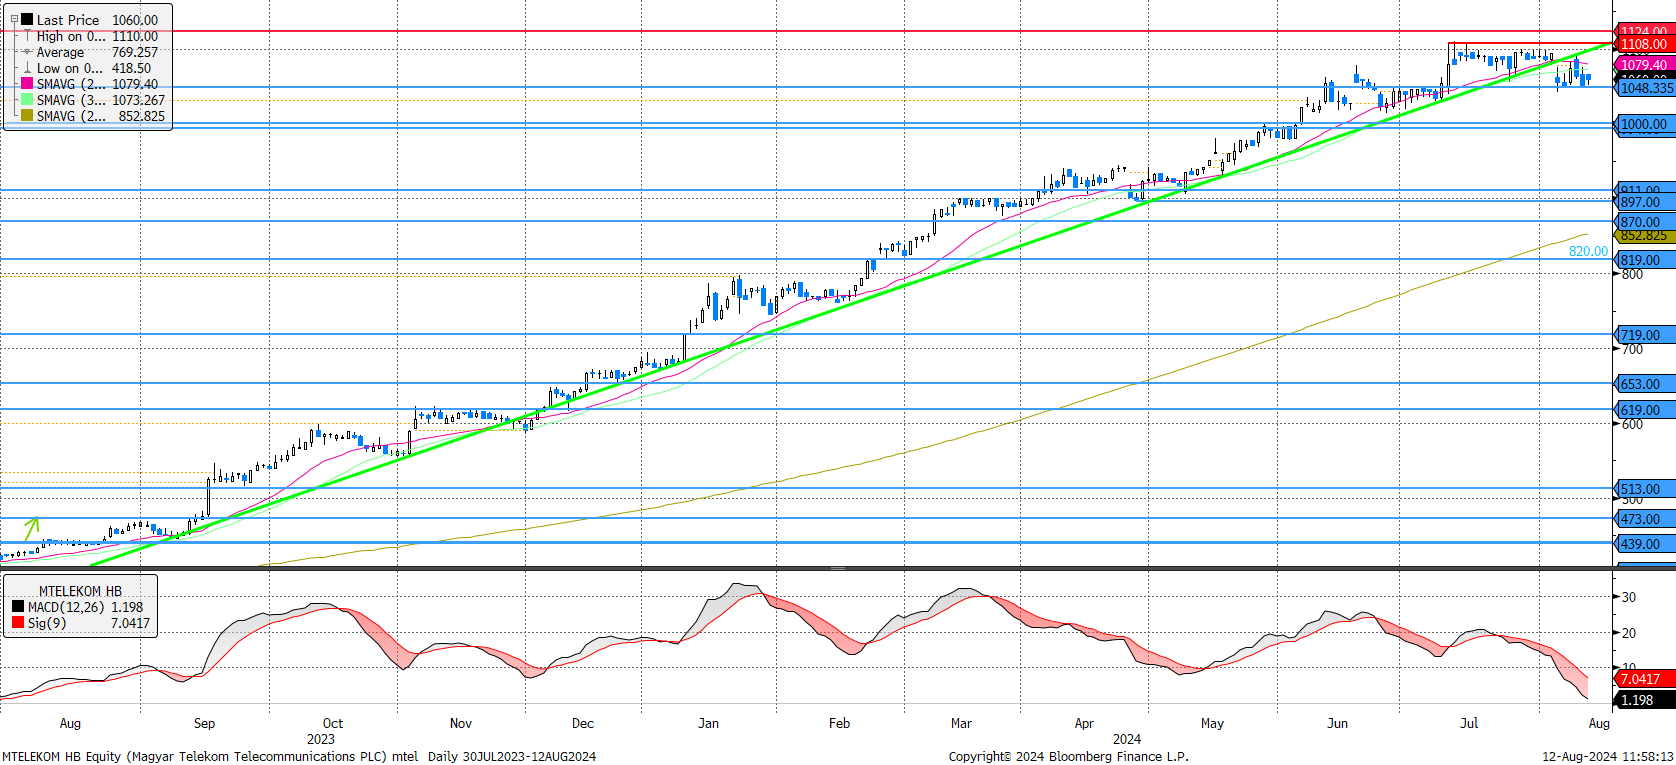
Task: Select the blue 1048.335 axis tag
Action: pos(1645,88)
